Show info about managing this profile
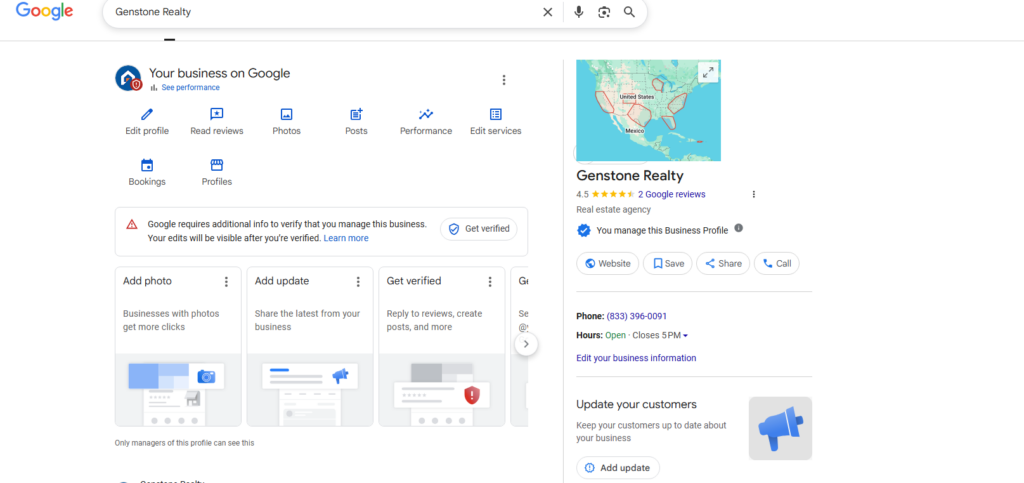 (739, 228)
